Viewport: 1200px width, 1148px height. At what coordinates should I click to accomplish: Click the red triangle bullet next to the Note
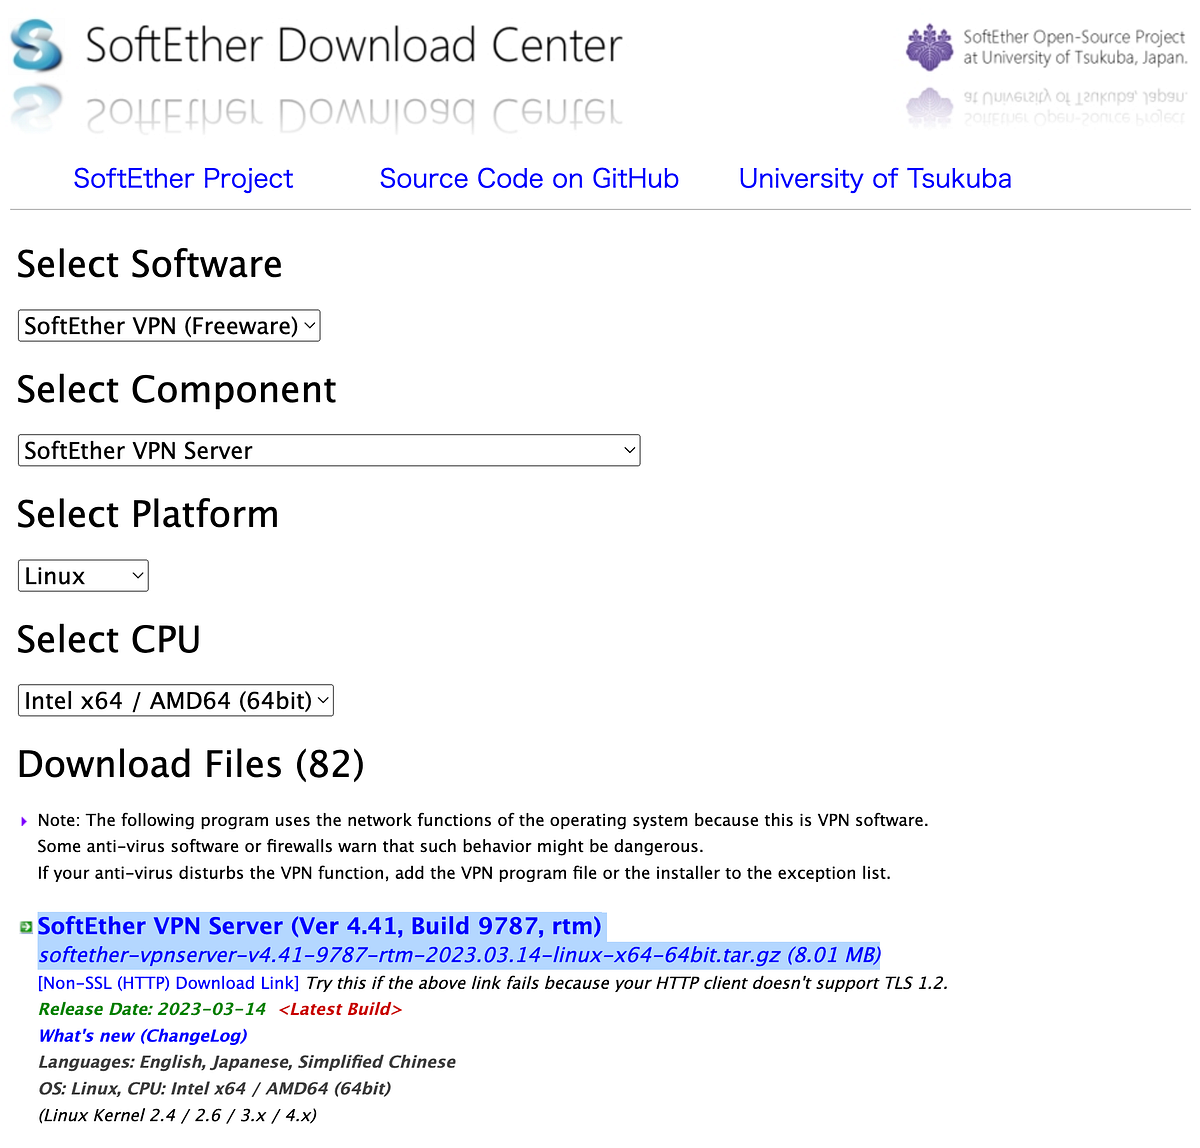pos(23,821)
